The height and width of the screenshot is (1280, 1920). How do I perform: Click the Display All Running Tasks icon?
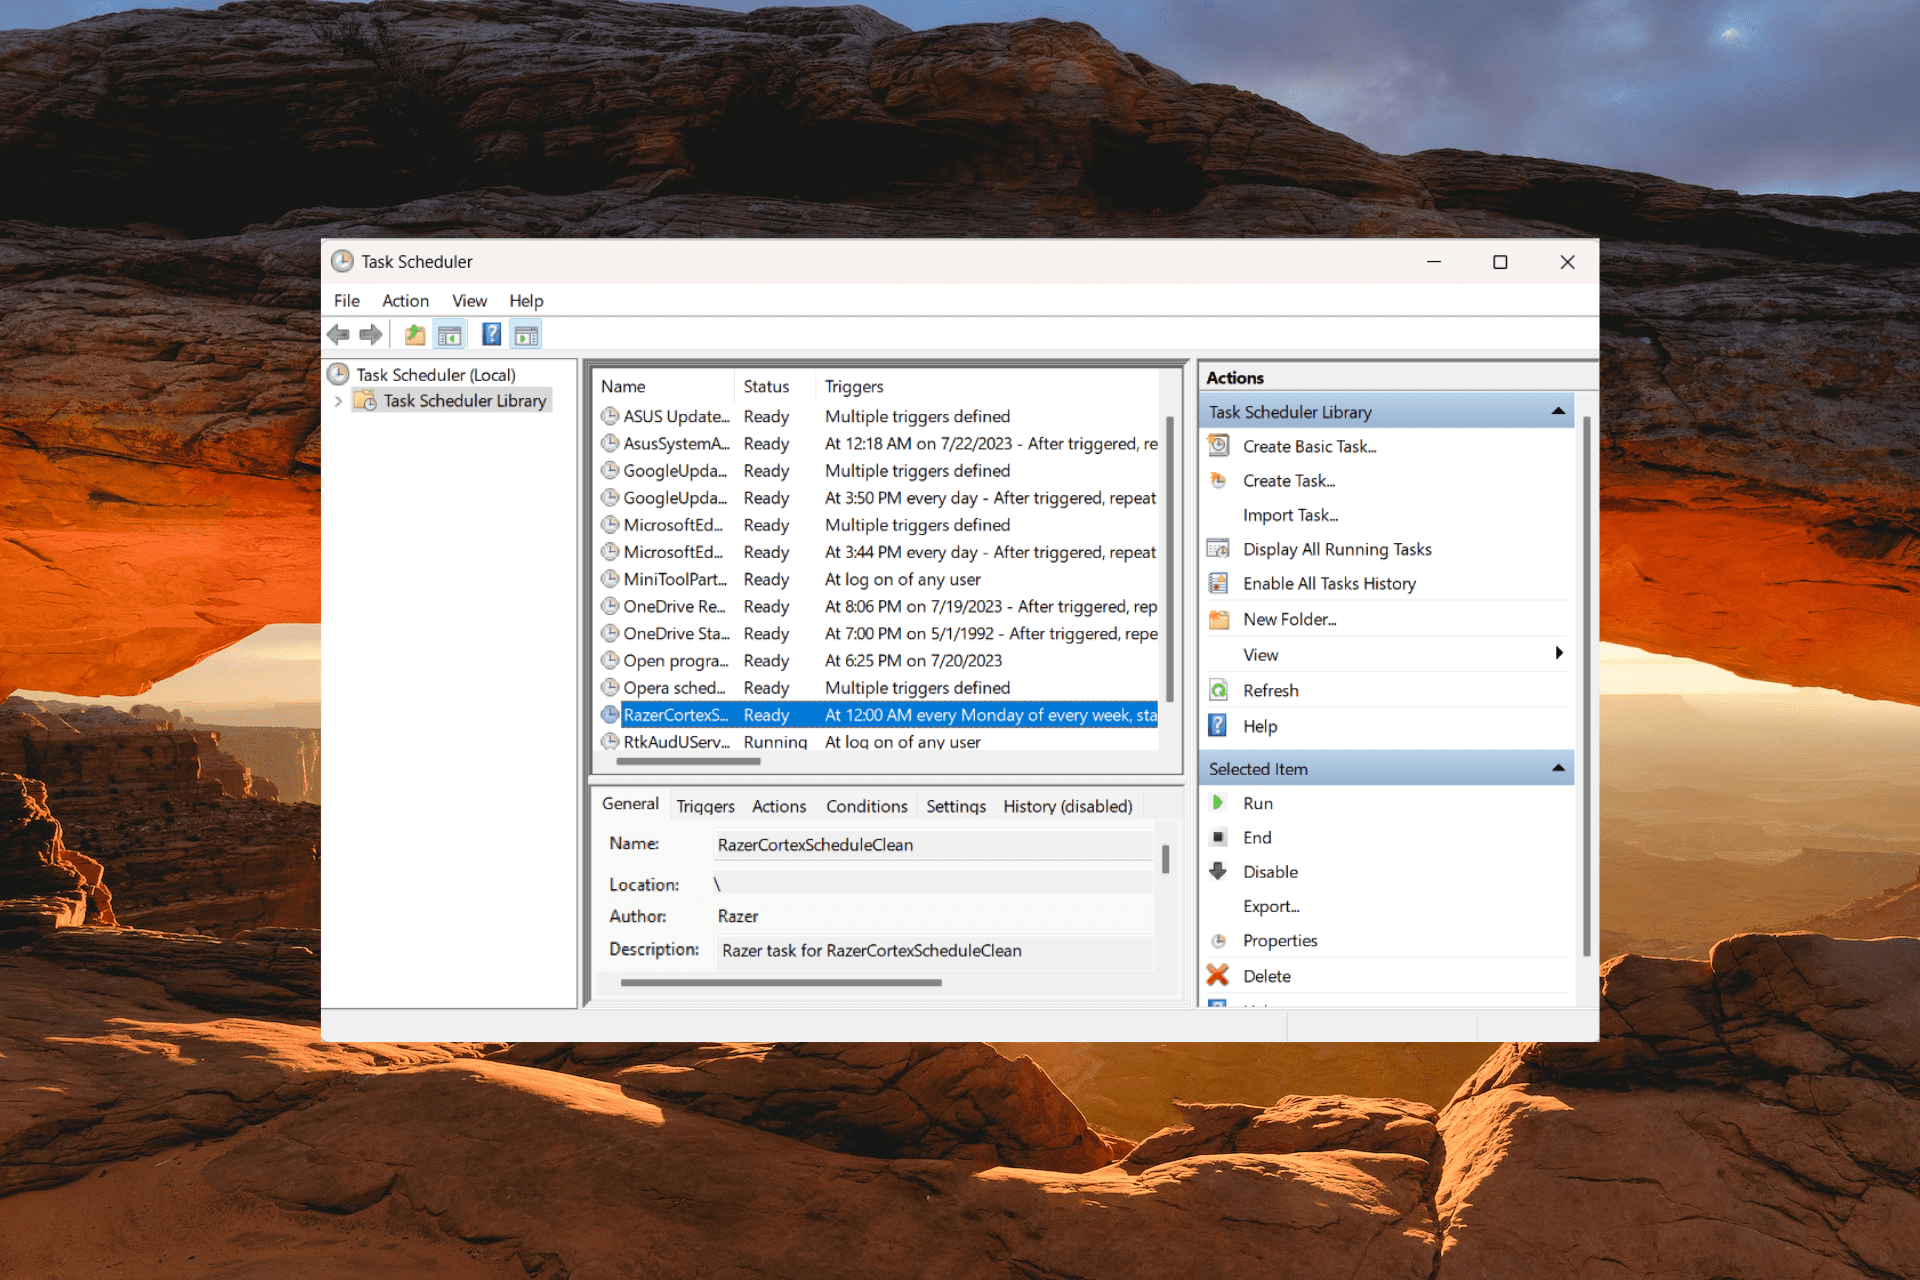point(1218,549)
